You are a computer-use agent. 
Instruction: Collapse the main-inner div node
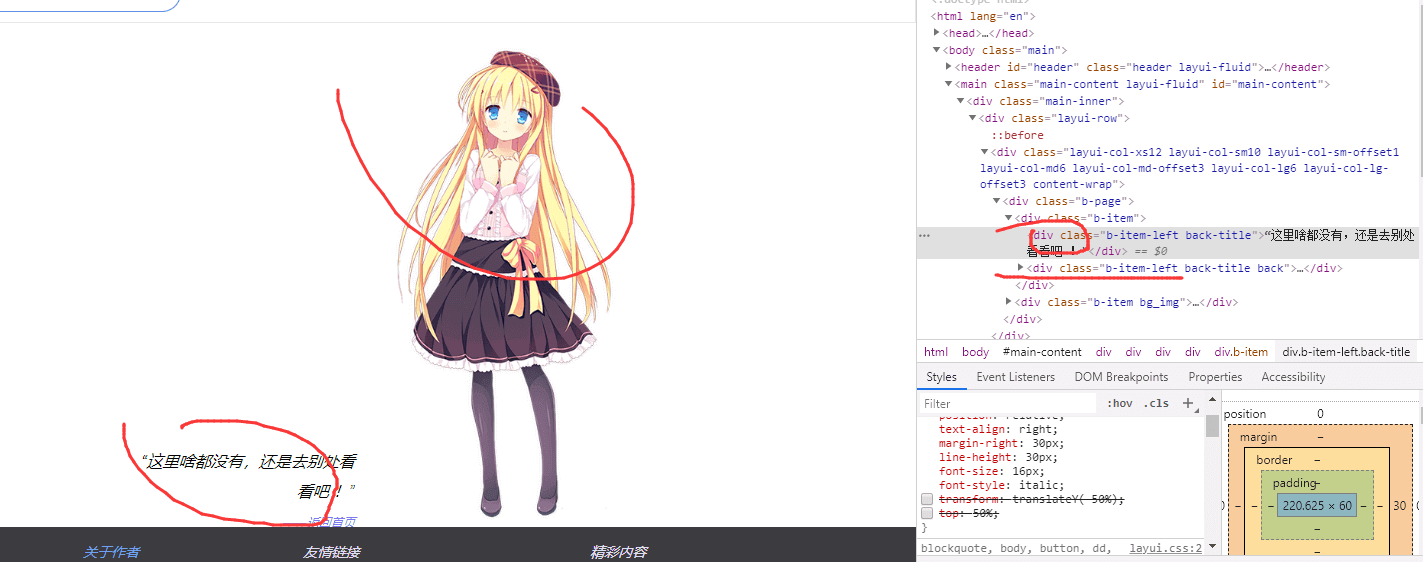(x=961, y=101)
